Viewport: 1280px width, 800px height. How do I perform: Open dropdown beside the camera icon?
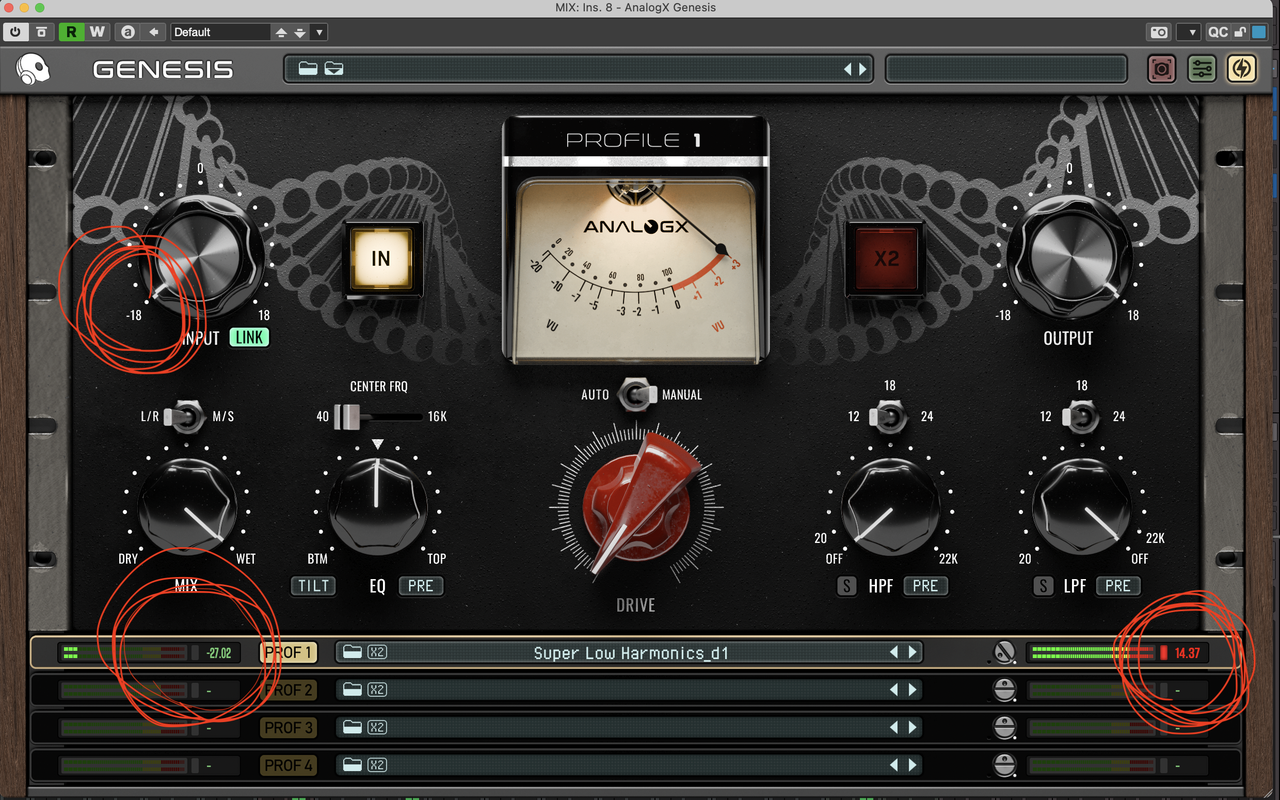1189,32
